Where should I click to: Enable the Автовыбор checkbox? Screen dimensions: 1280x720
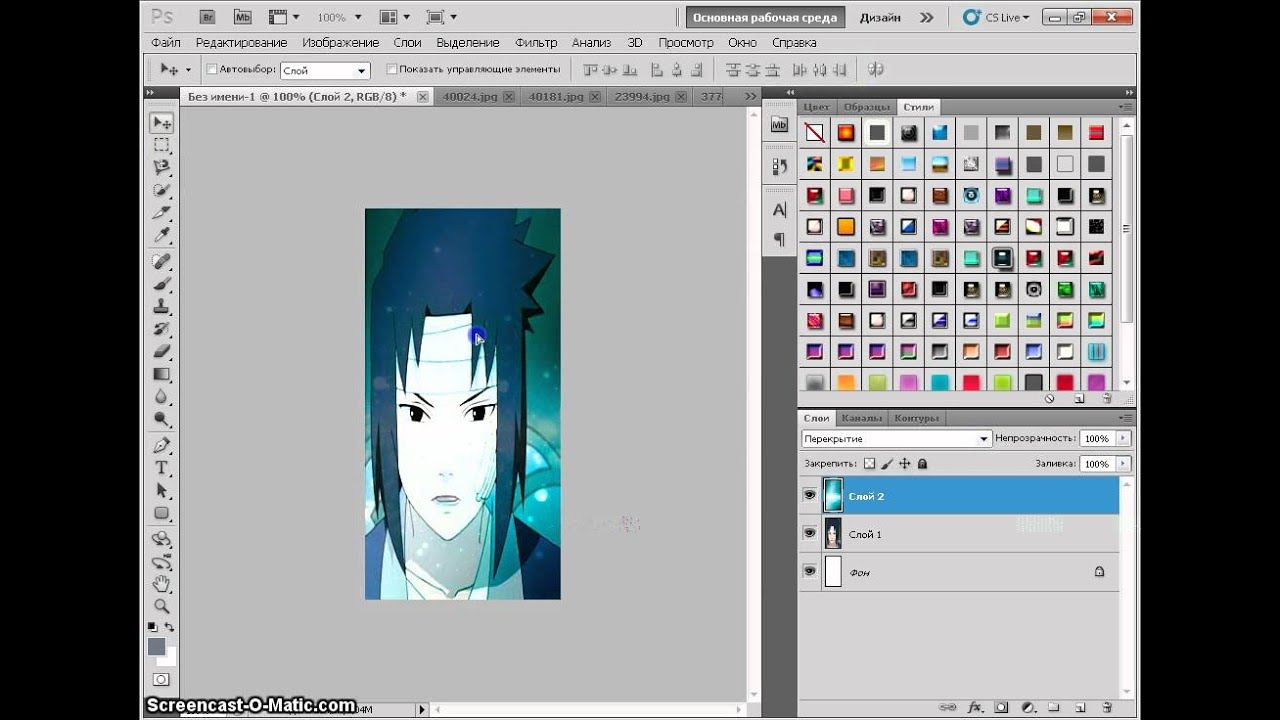(211, 69)
